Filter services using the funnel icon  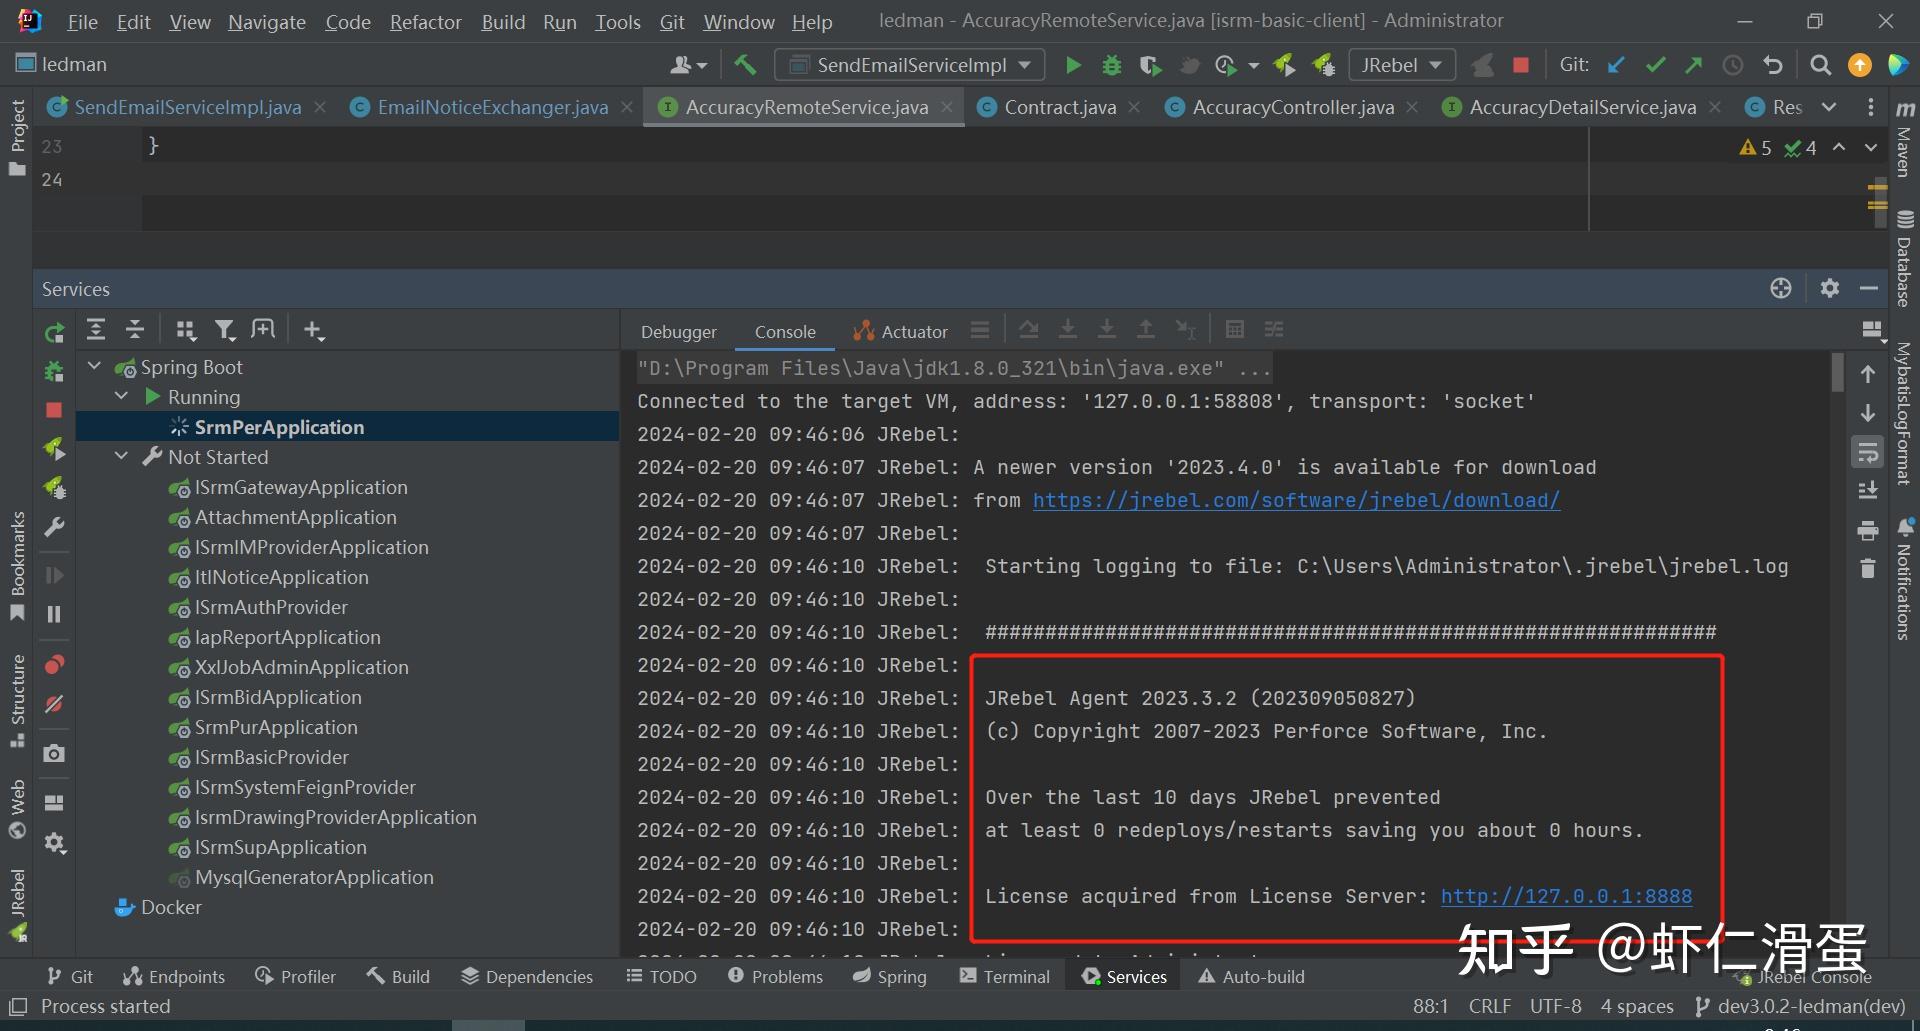[x=225, y=329]
